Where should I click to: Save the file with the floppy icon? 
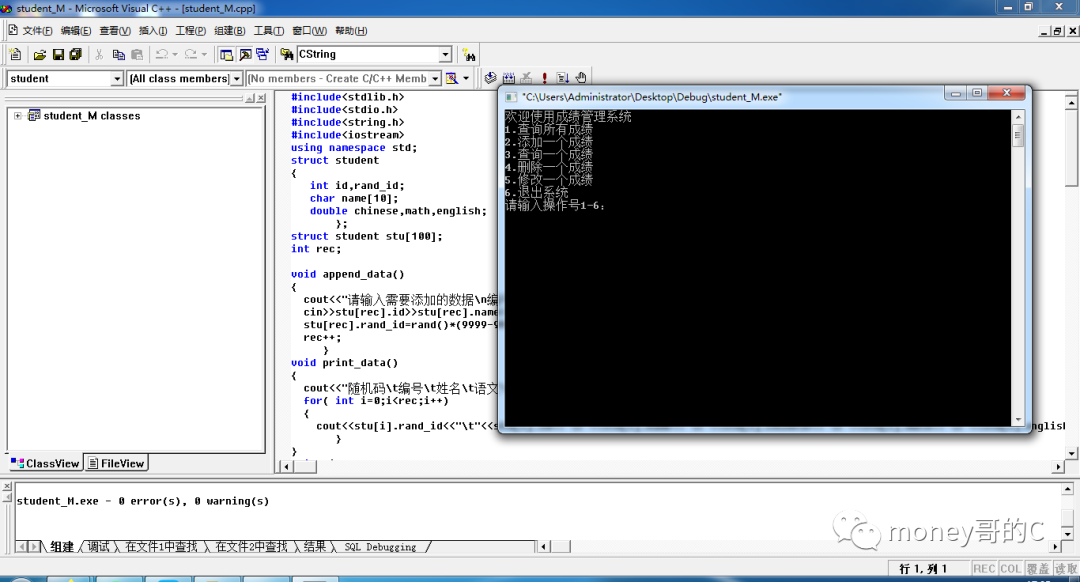58,54
